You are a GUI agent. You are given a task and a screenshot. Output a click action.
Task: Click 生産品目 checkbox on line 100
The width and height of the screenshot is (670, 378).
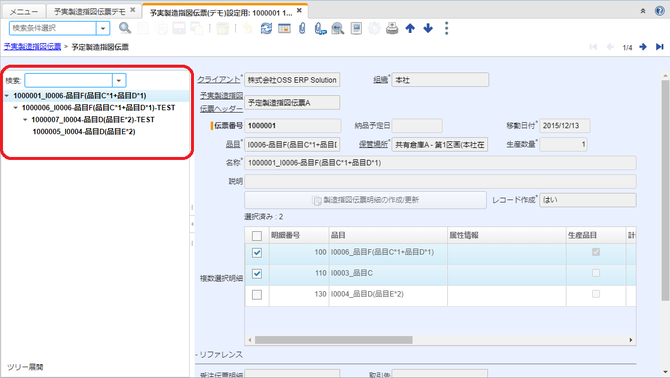(x=596, y=252)
